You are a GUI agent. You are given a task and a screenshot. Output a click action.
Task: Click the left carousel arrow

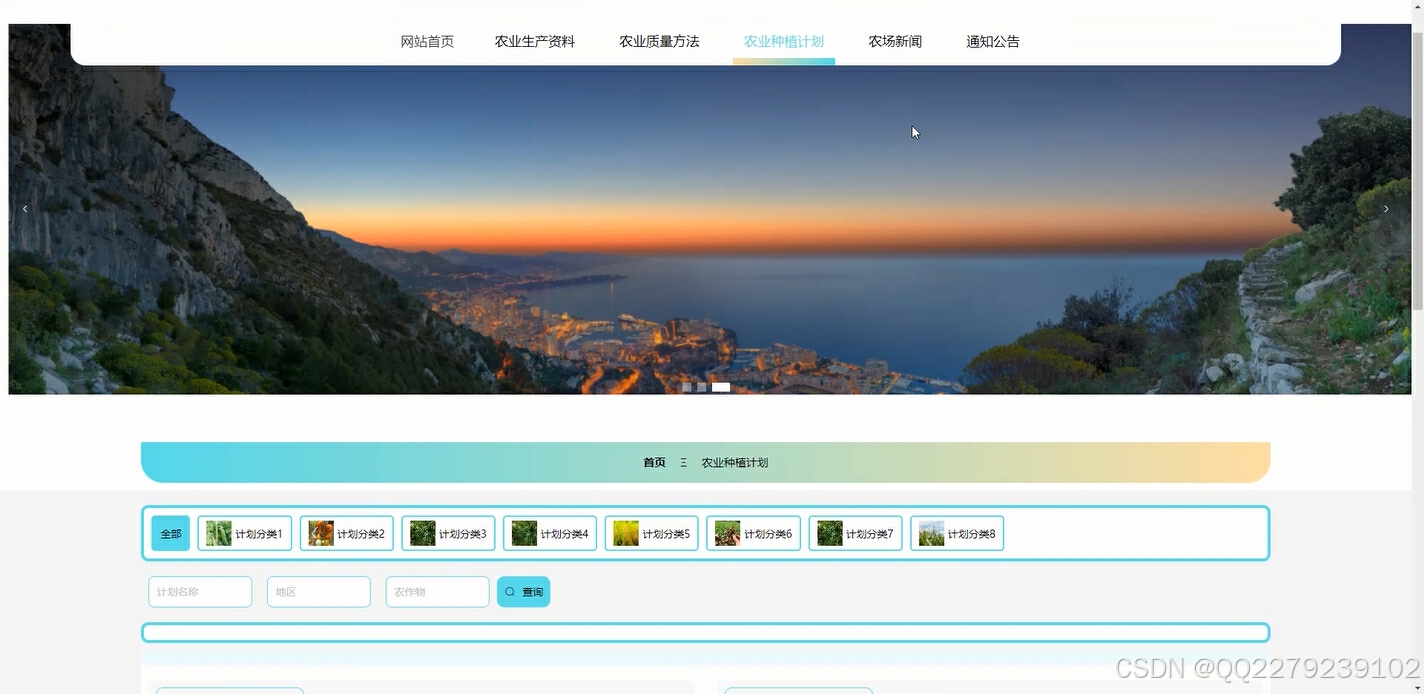[25, 209]
